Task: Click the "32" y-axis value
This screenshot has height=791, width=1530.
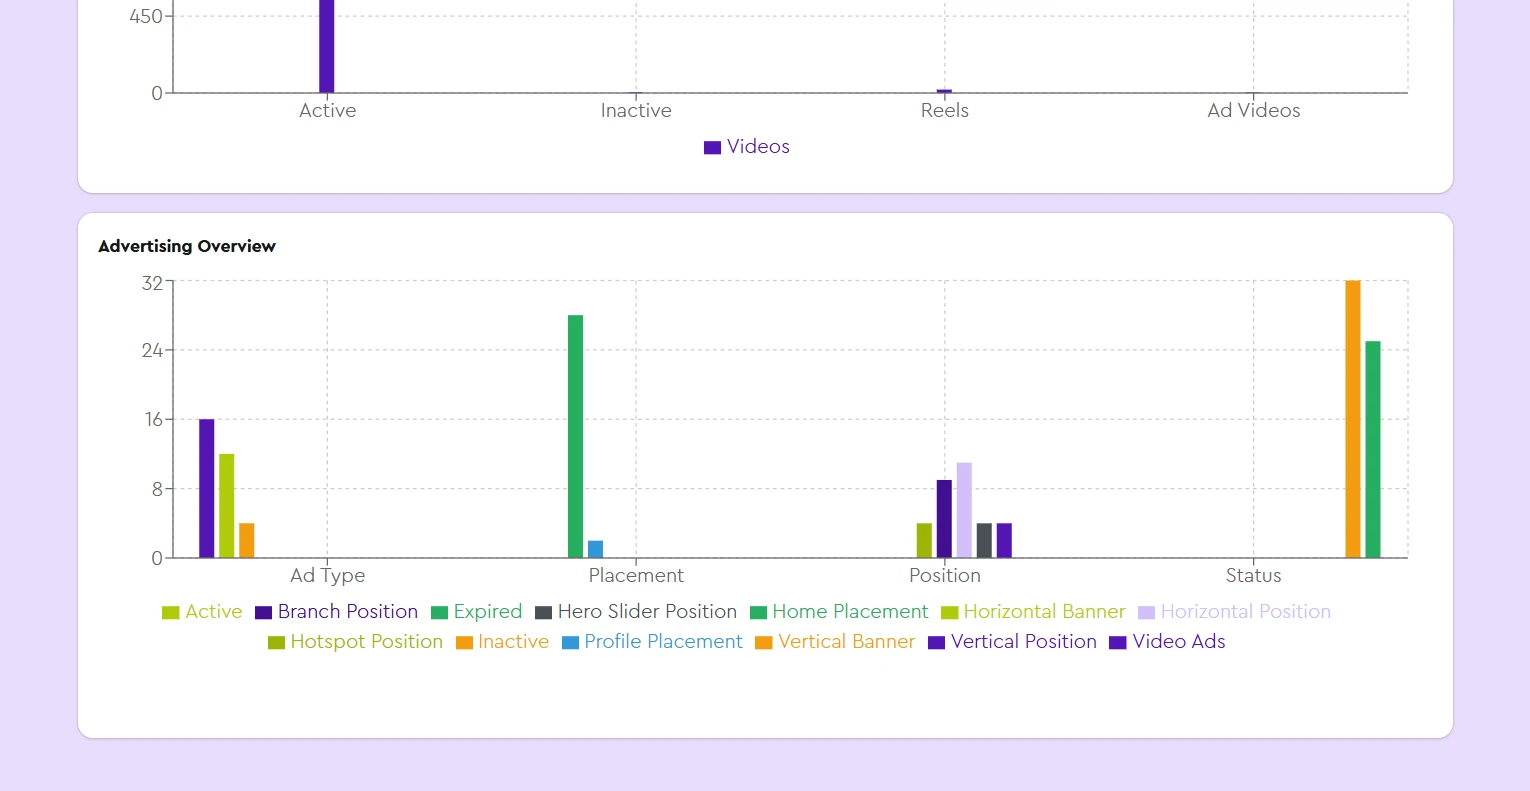Action: 152,283
